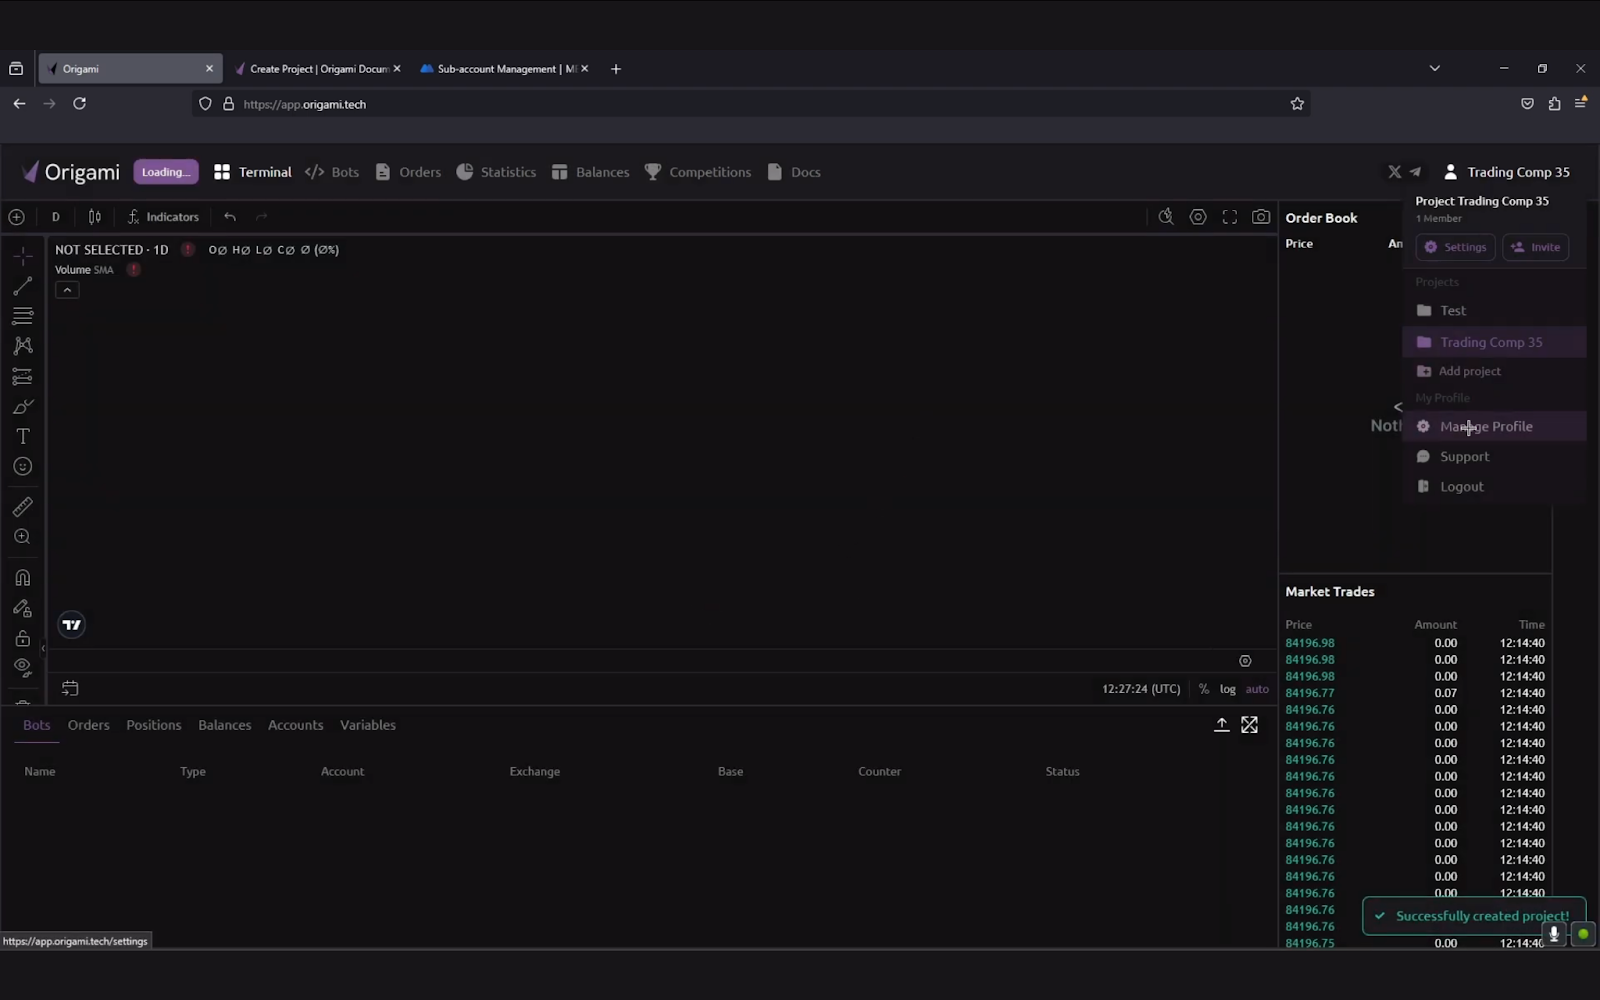Screen dimensions: 1600x1000
Task: Open the Origami X (Twitter) link
Action: [1395, 172]
